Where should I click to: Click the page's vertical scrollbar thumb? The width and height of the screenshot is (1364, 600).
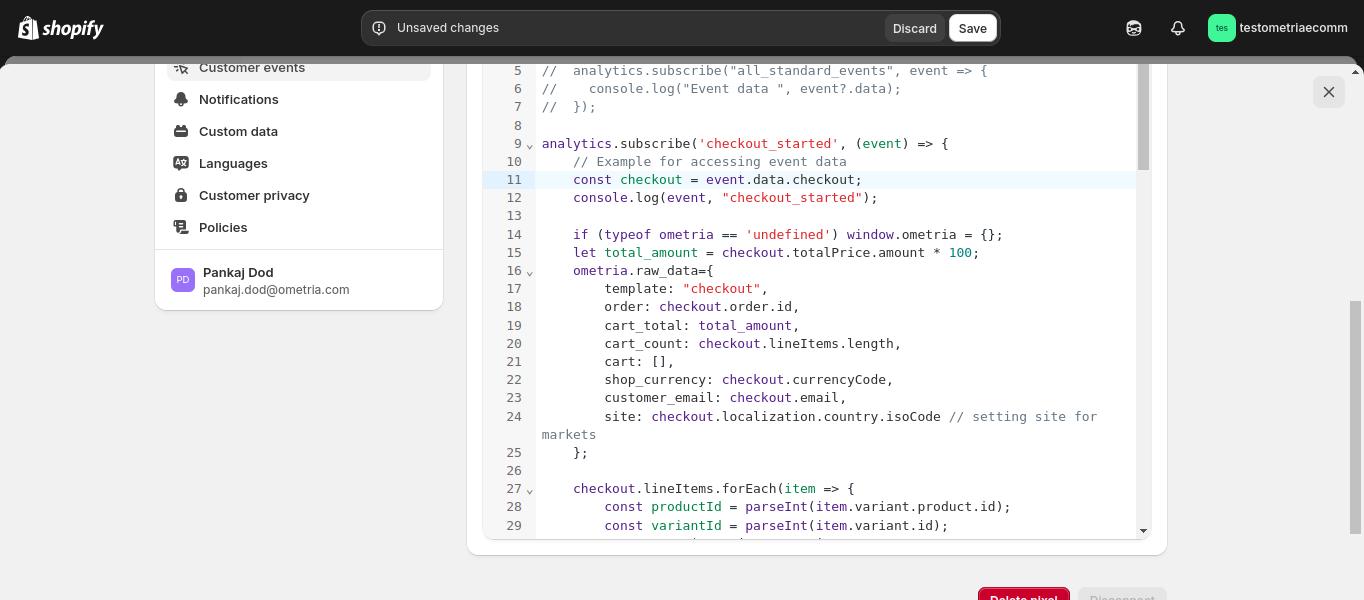pyautogui.click(x=1356, y=416)
